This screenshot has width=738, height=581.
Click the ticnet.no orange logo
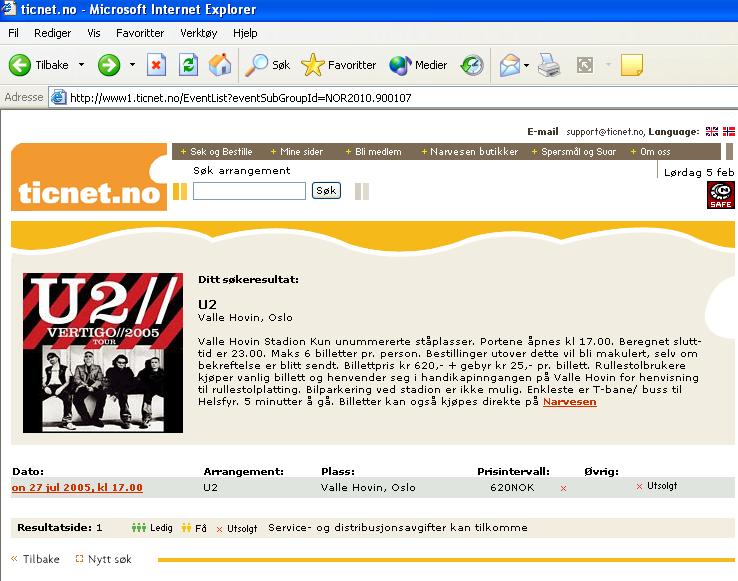click(x=89, y=178)
